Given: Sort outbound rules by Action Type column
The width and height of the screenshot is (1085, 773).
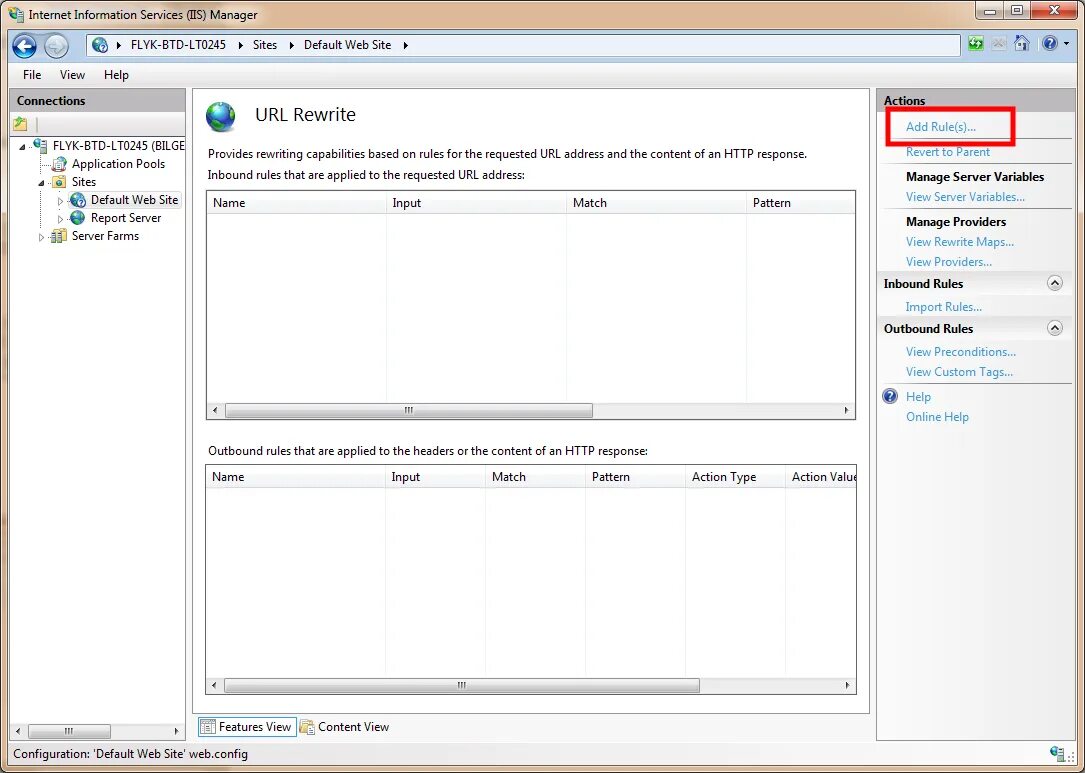Looking at the screenshot, I should [735, 477].
